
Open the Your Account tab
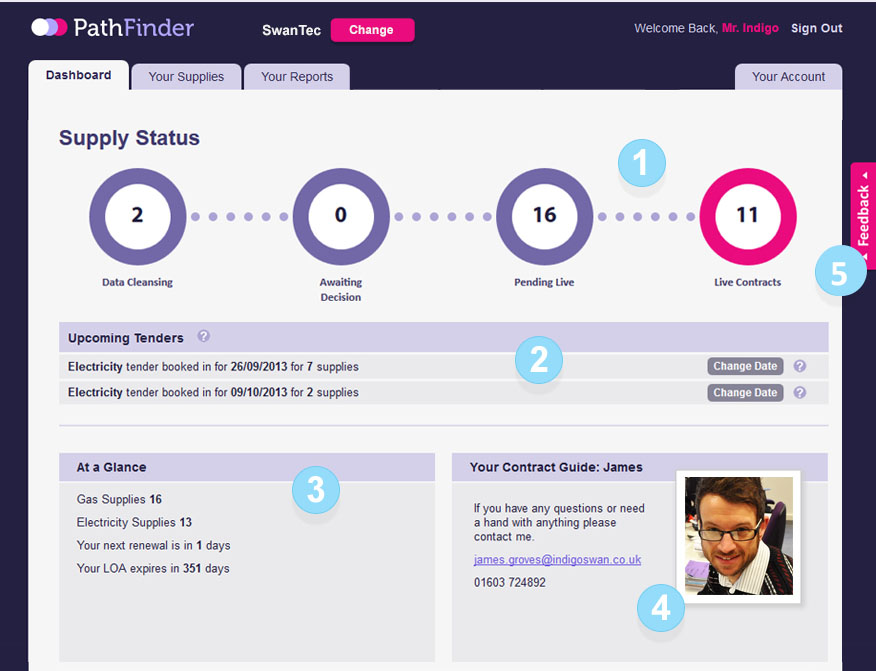pos(788,77)
